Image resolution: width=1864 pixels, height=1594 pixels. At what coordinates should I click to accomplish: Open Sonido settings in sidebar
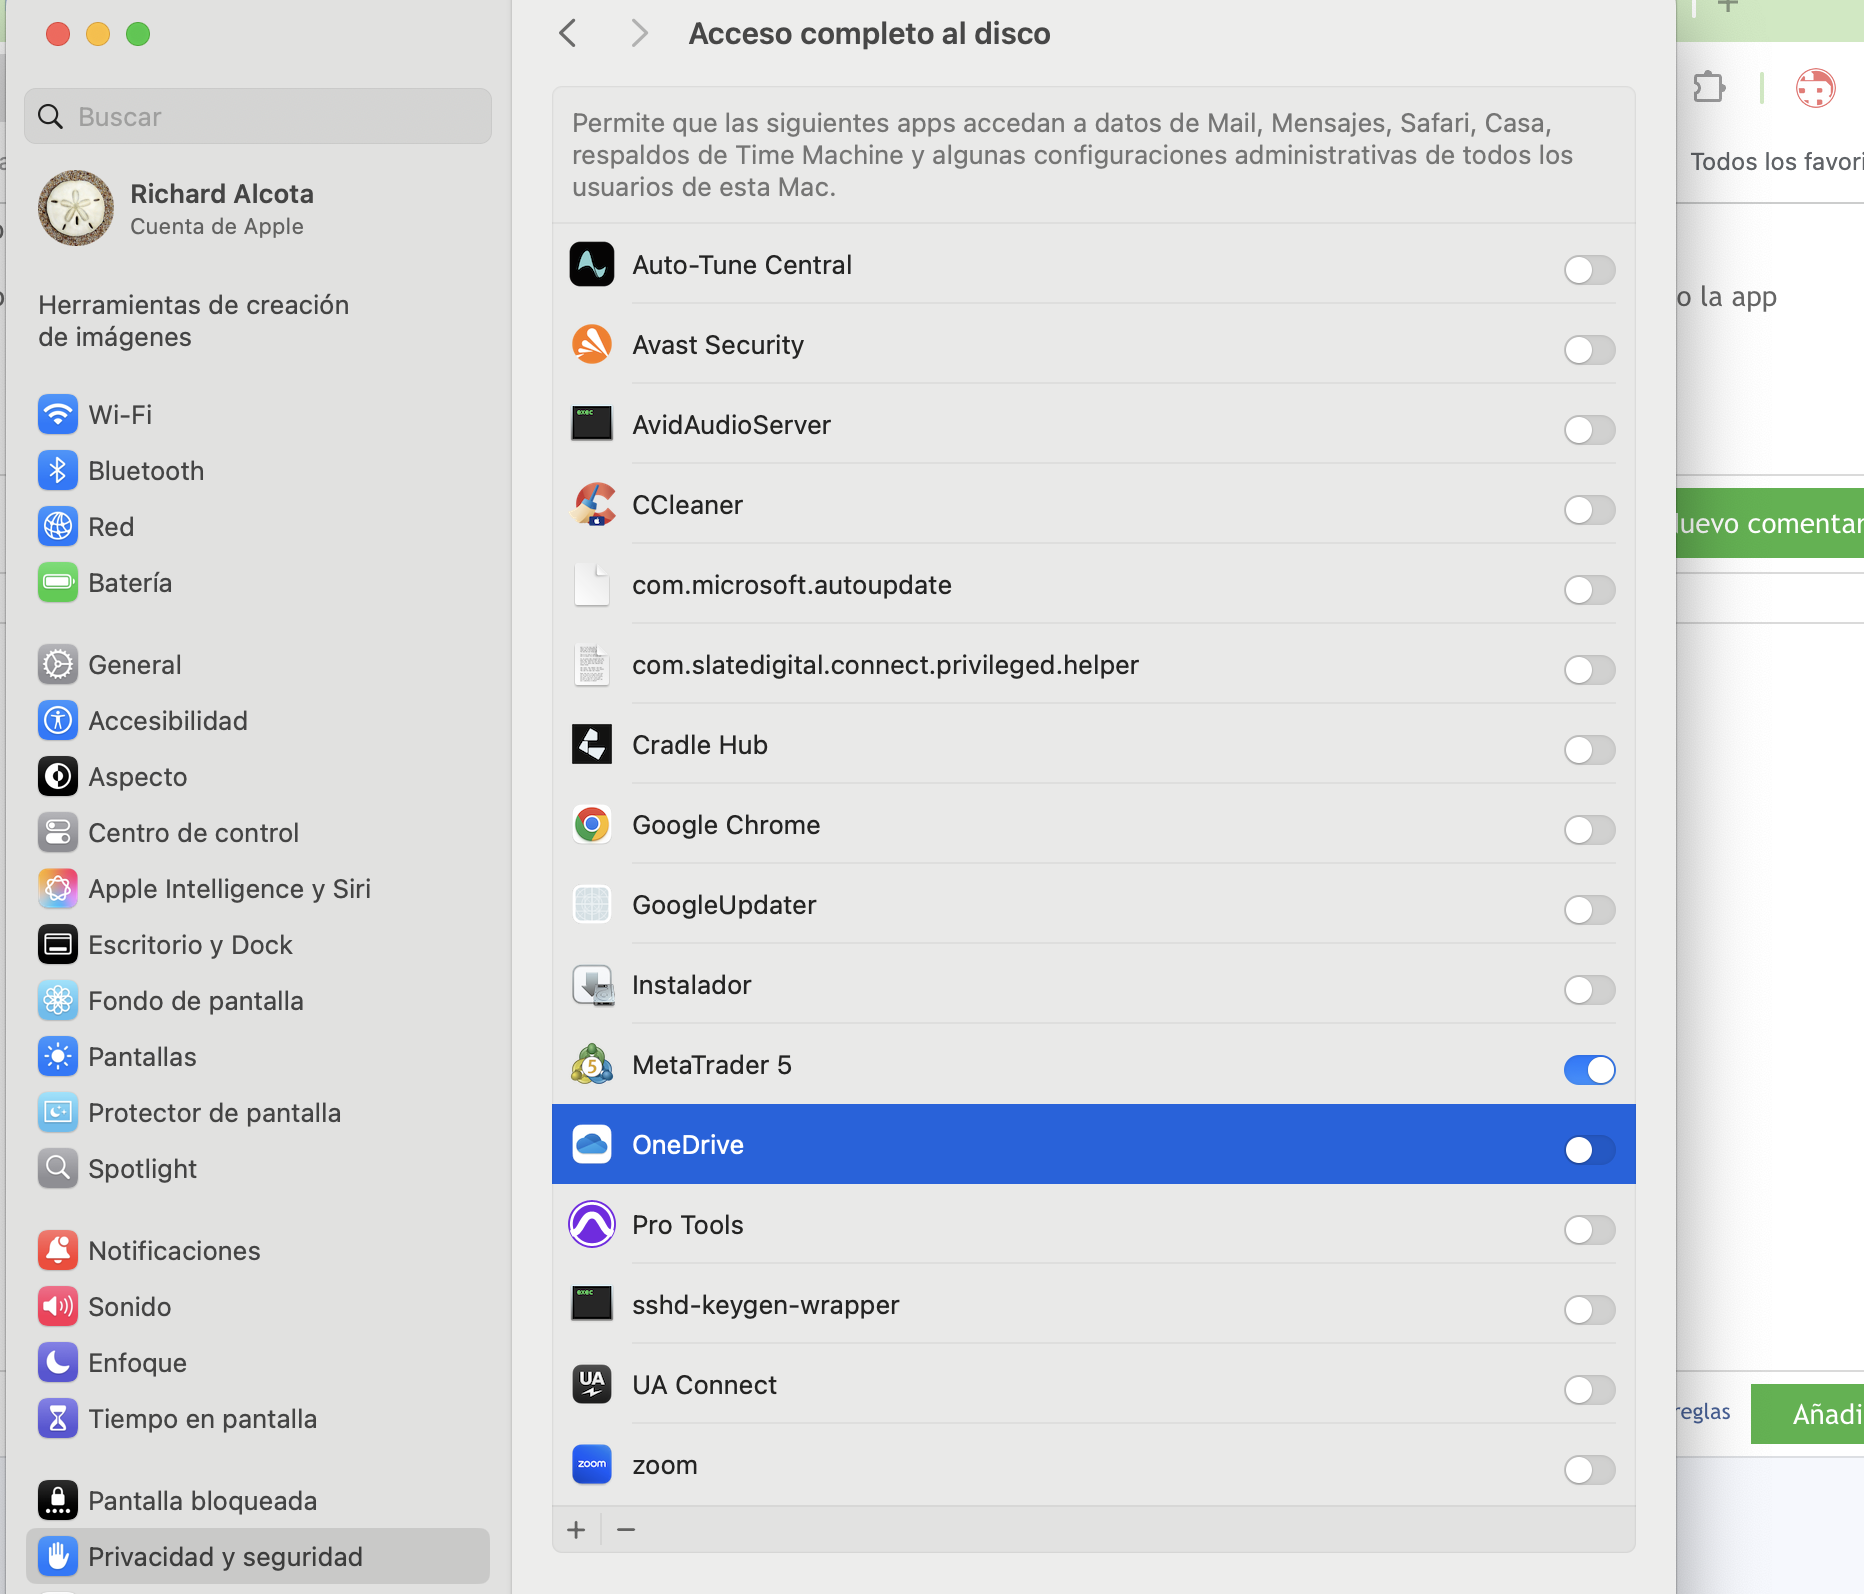[258, 1307]
